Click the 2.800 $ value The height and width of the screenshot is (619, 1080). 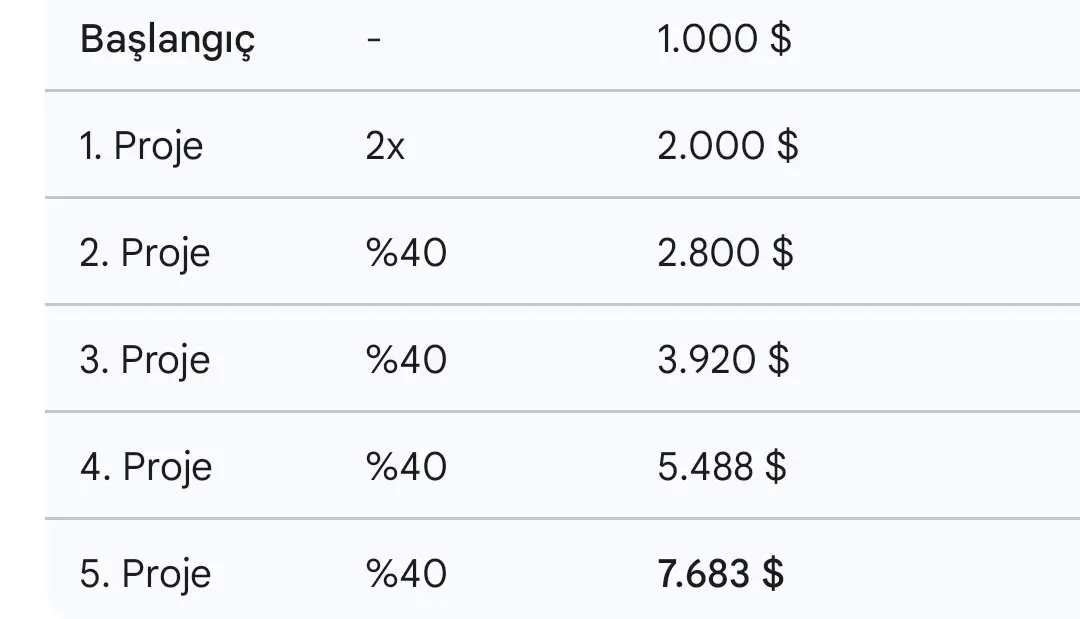pyautogui.click(x=725, y=253)
